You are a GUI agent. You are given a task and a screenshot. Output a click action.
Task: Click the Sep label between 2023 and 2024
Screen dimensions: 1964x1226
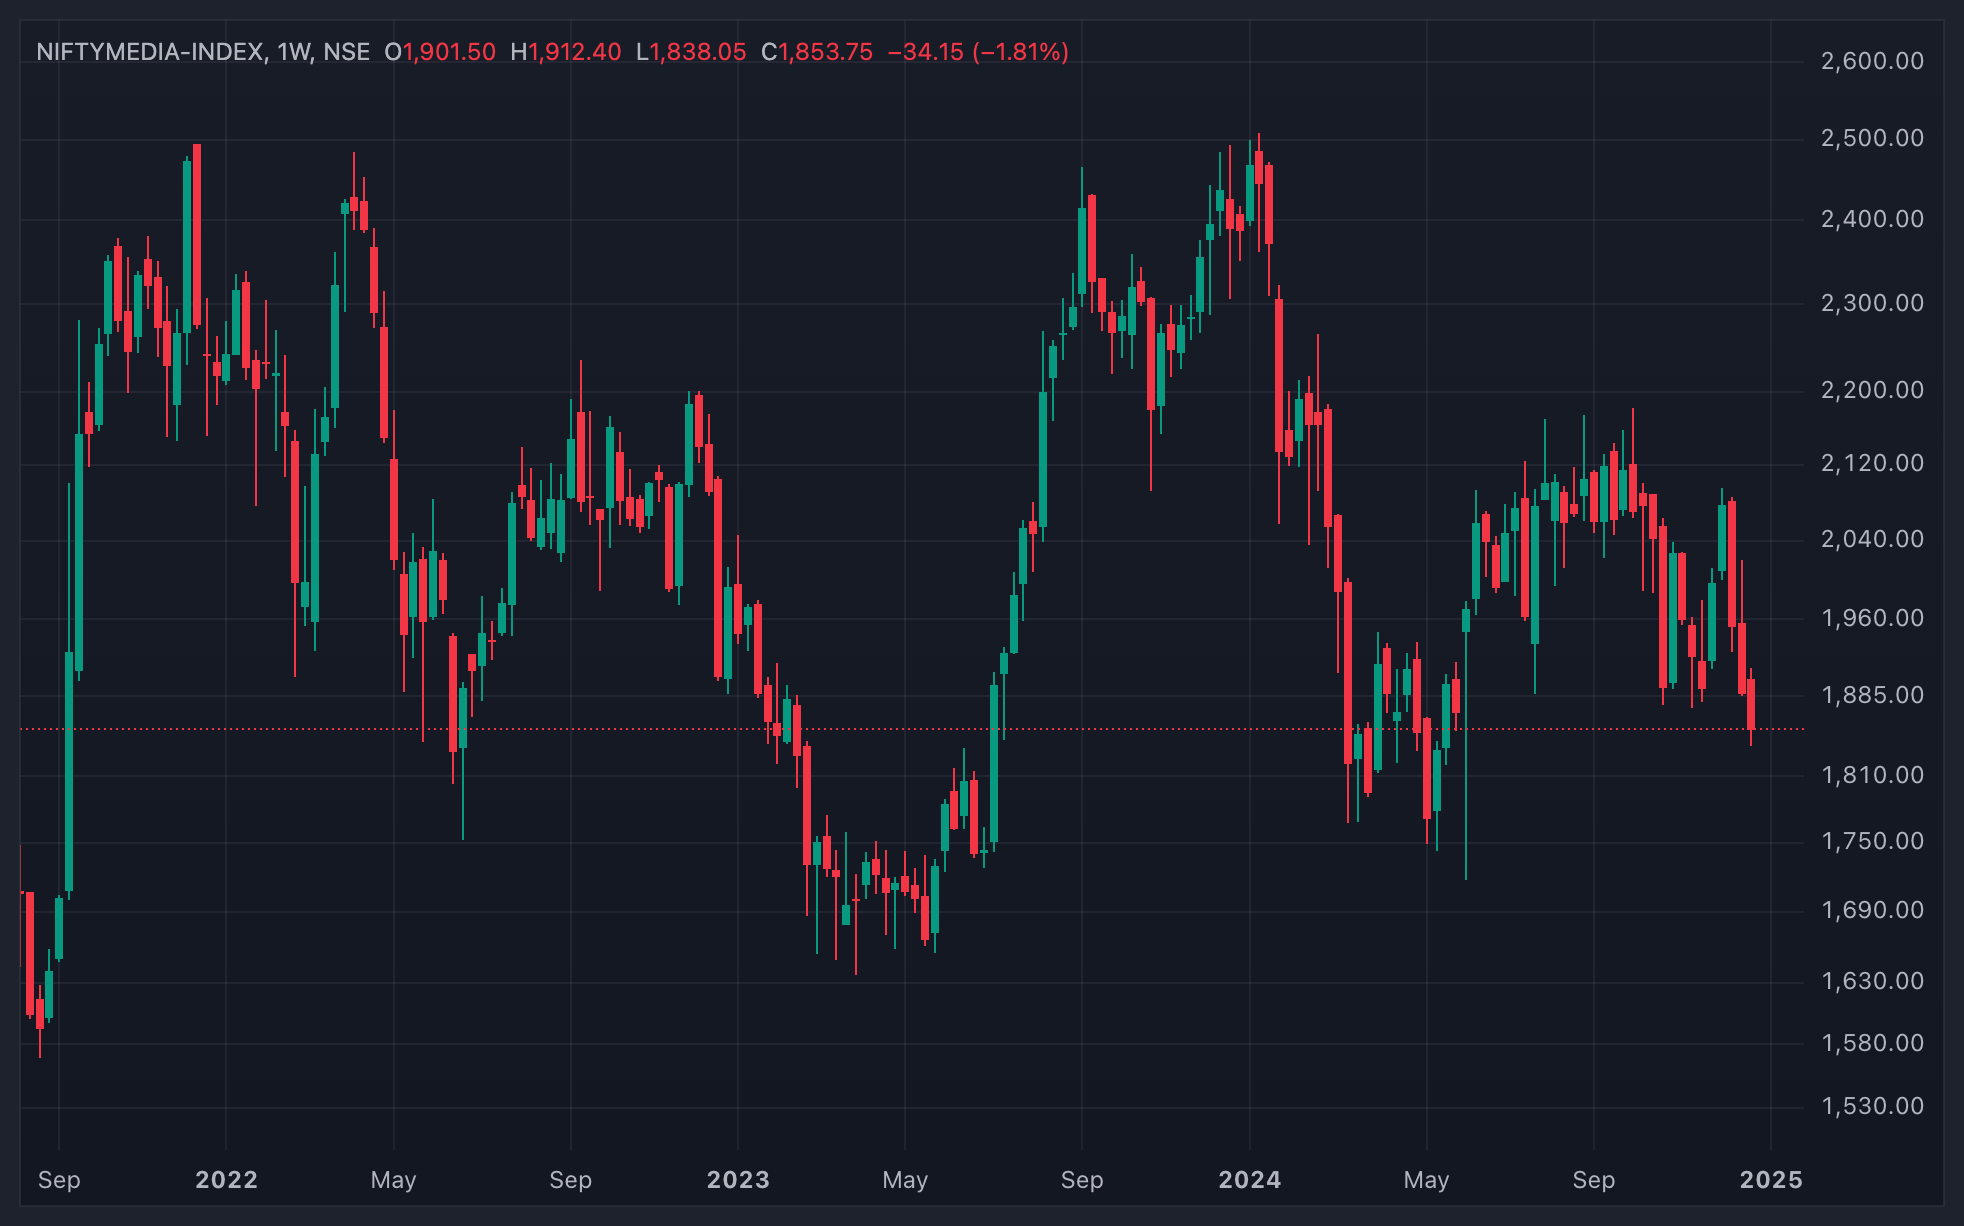(1082, 1180)
